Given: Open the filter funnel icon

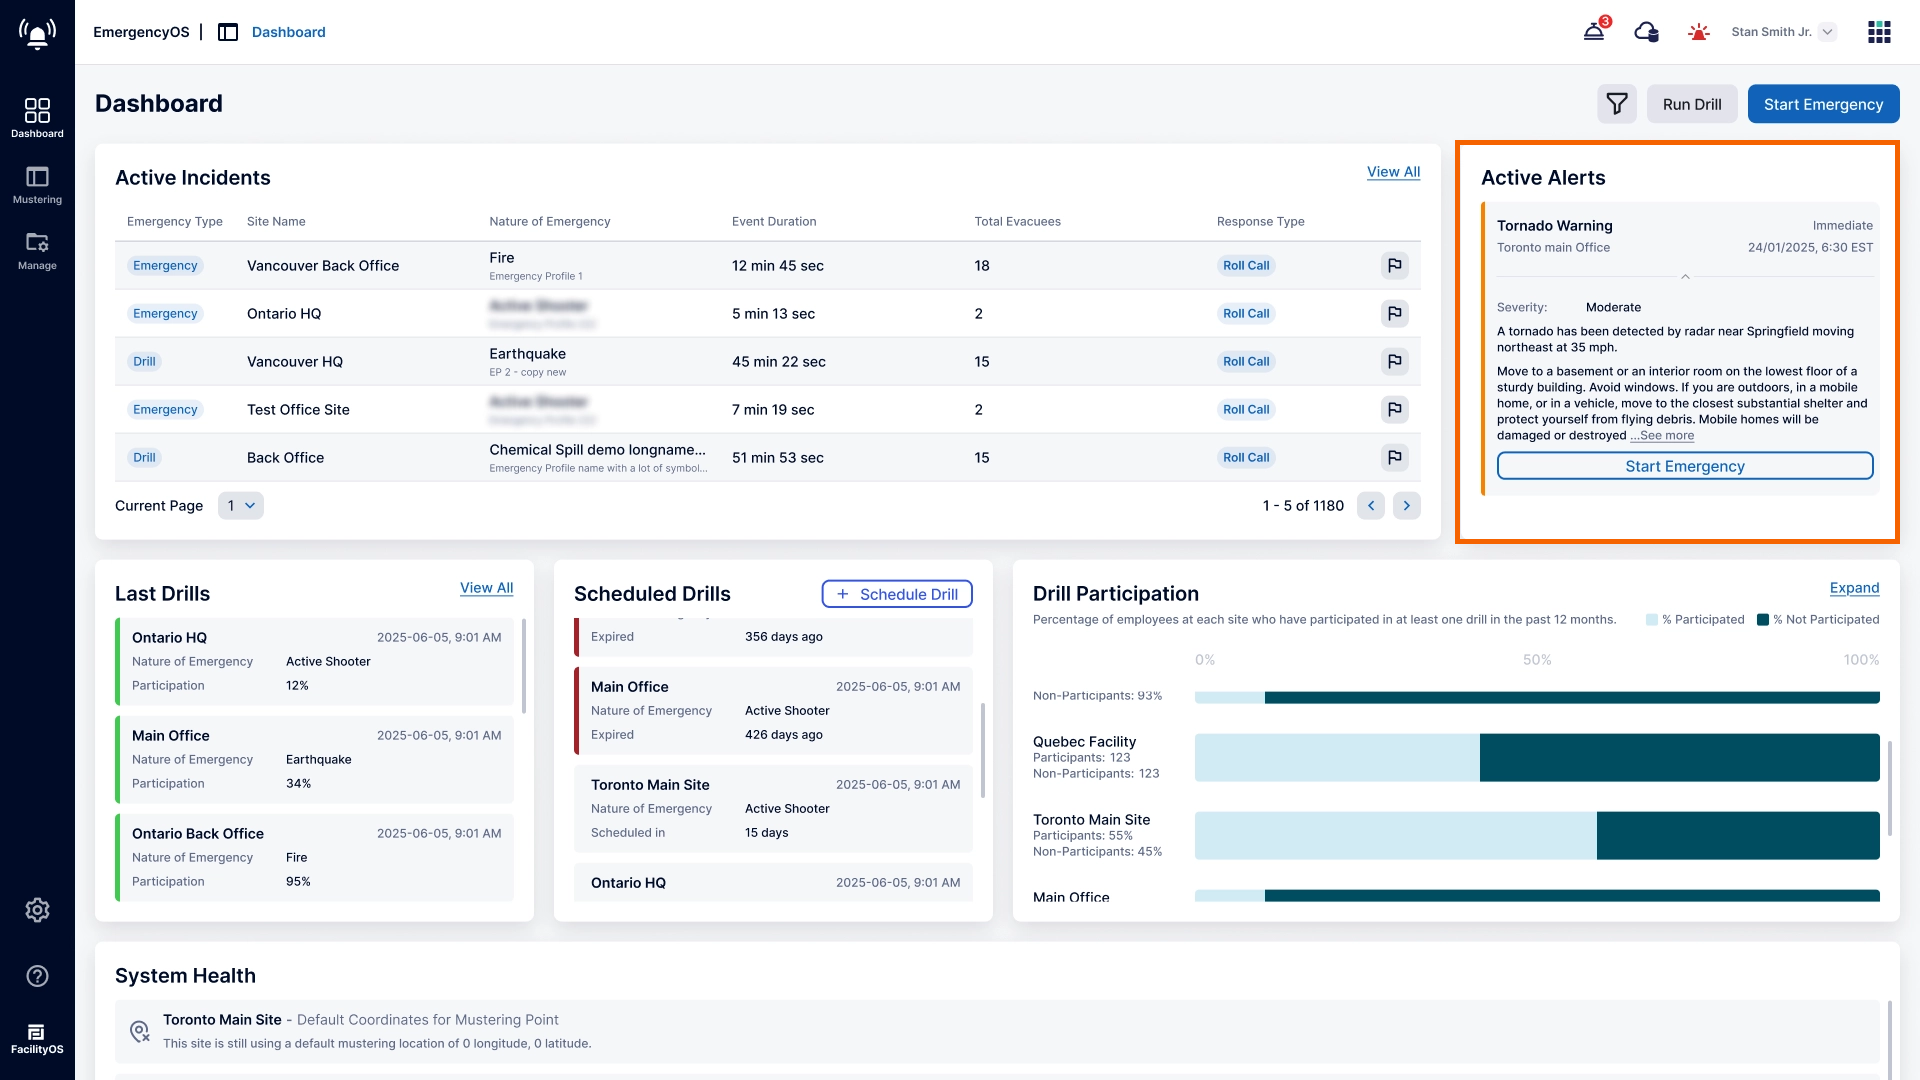Looking at the screenshot, I should tap(1616, 104).
